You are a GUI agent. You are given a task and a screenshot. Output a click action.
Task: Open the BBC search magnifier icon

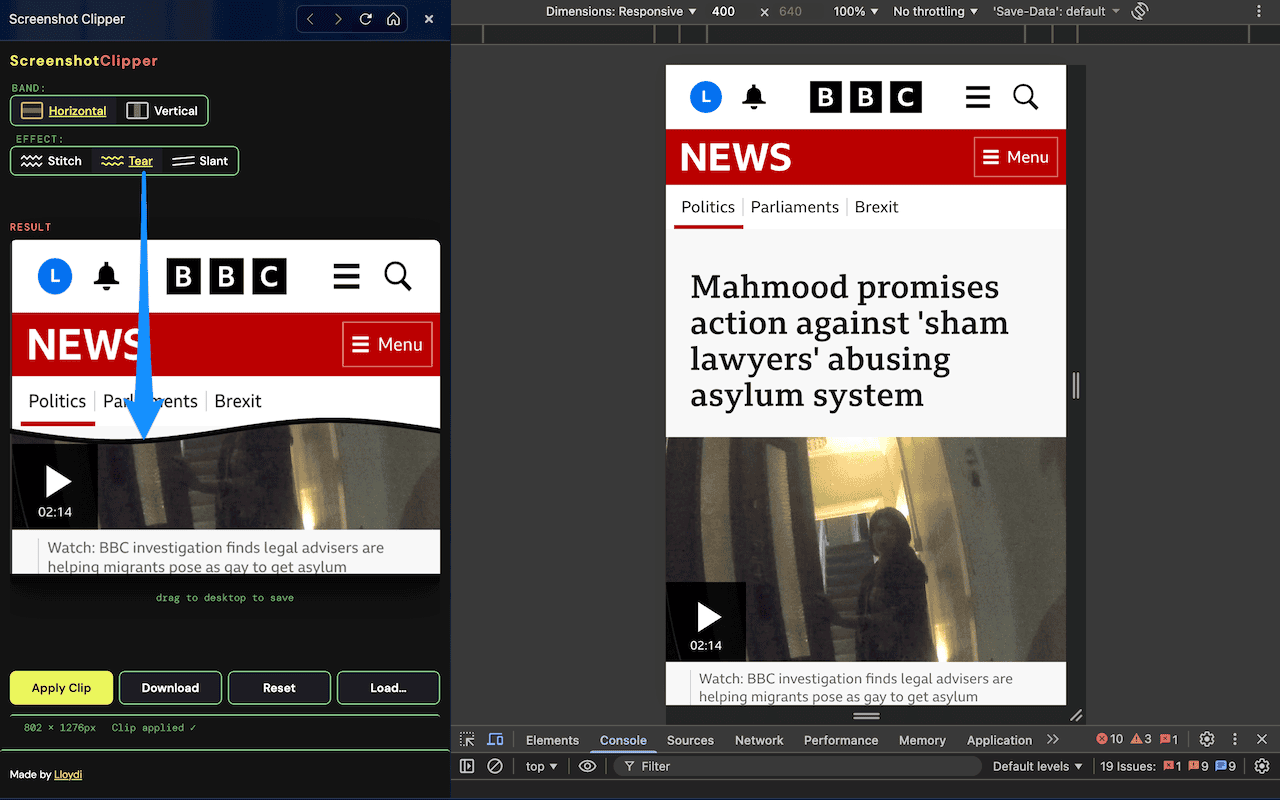(1026, 97)
